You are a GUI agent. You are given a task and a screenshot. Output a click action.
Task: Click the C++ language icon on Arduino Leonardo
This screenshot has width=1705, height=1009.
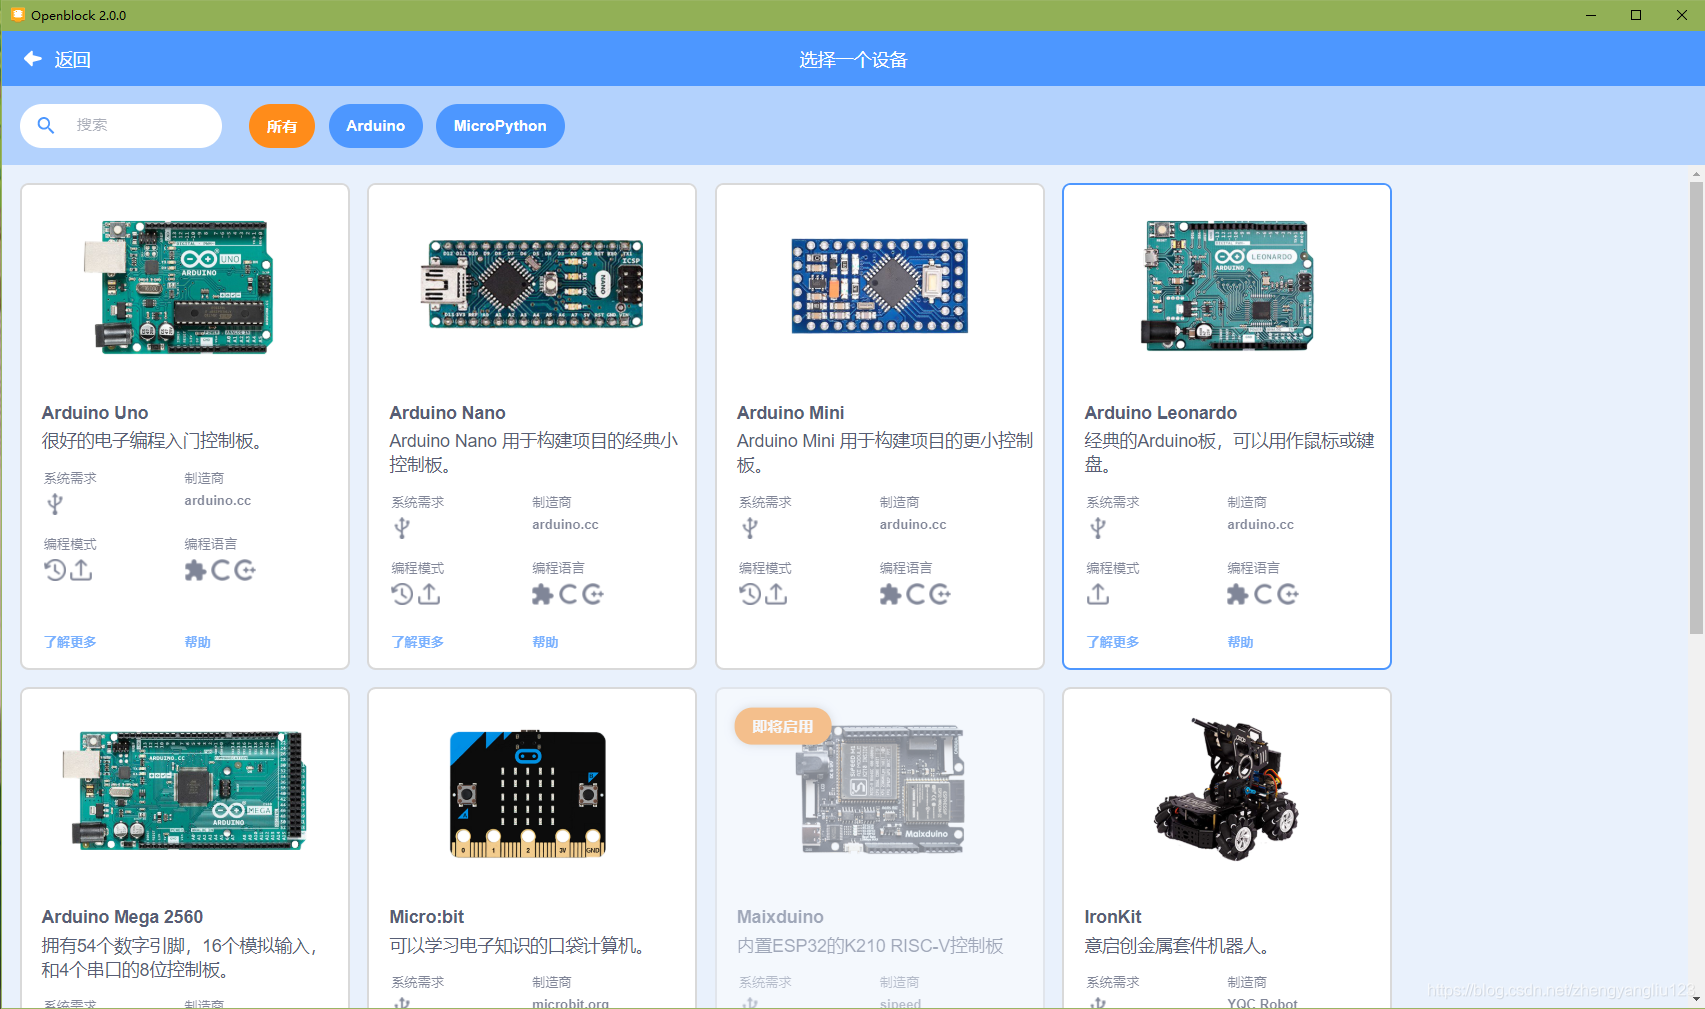1289,594
